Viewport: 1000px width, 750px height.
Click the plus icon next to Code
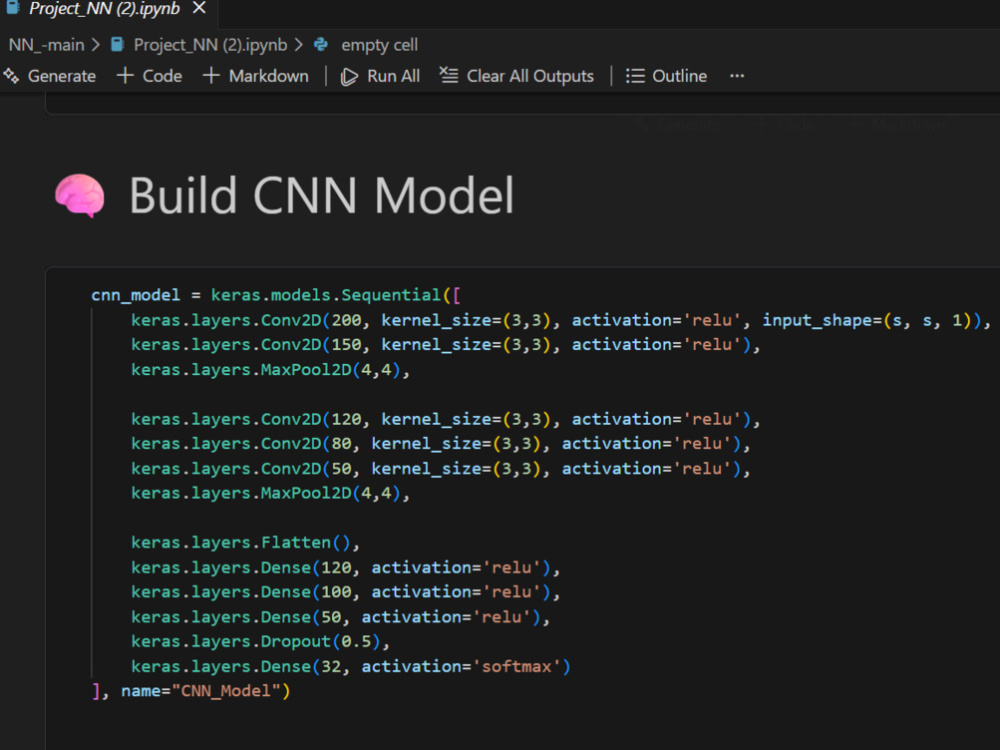tap(125, 76)
